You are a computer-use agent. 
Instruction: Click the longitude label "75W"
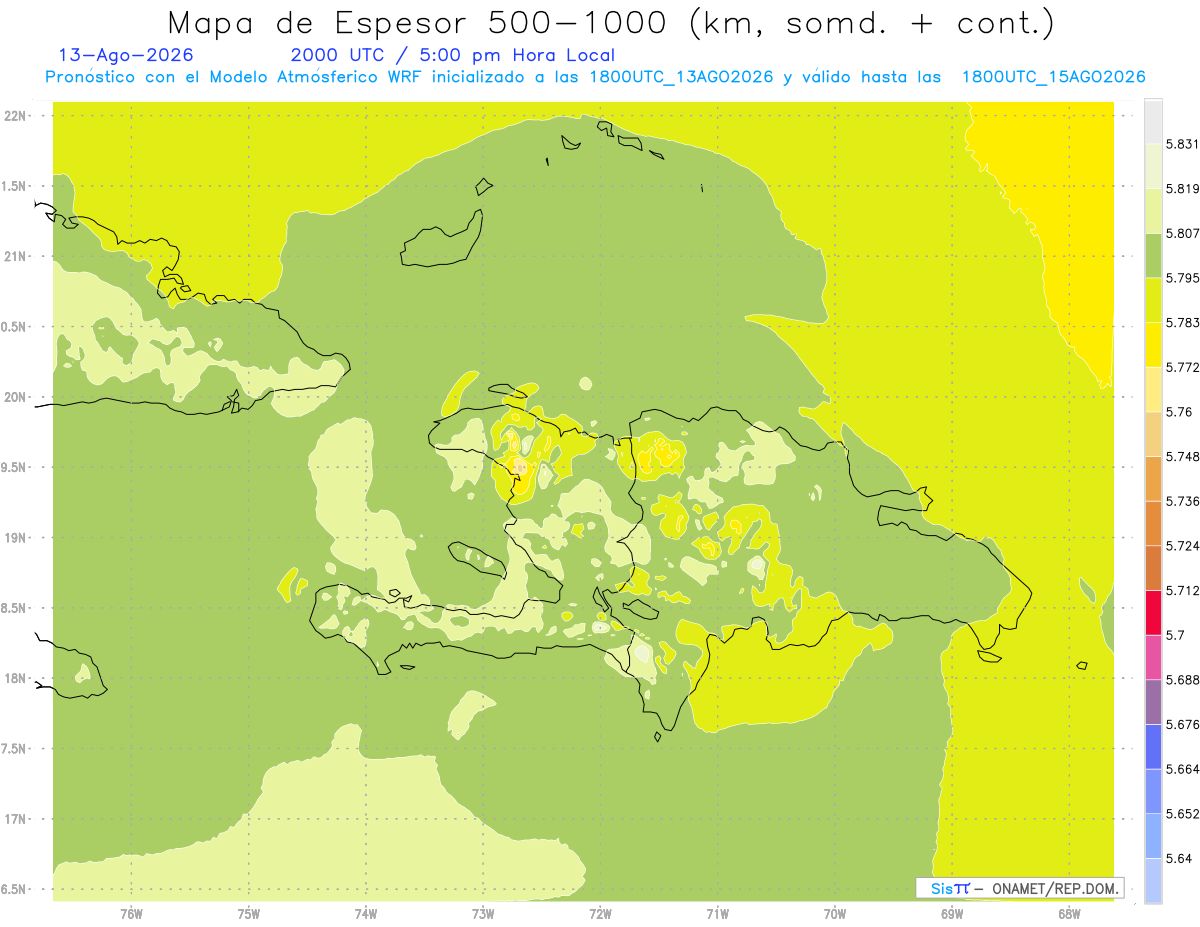249,914
